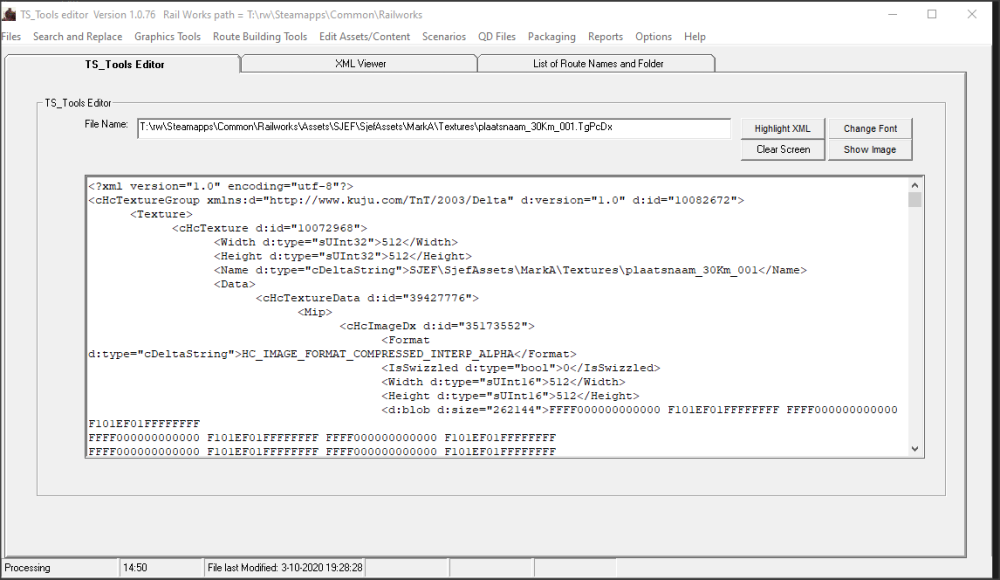Viewport: 1000px width, 580px height.
Task: Open the Packaging menu
Action: [551, 37]
